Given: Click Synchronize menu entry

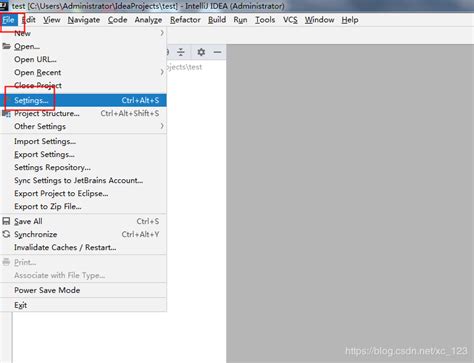Looking at the screenshot, I should coord(83,234).
